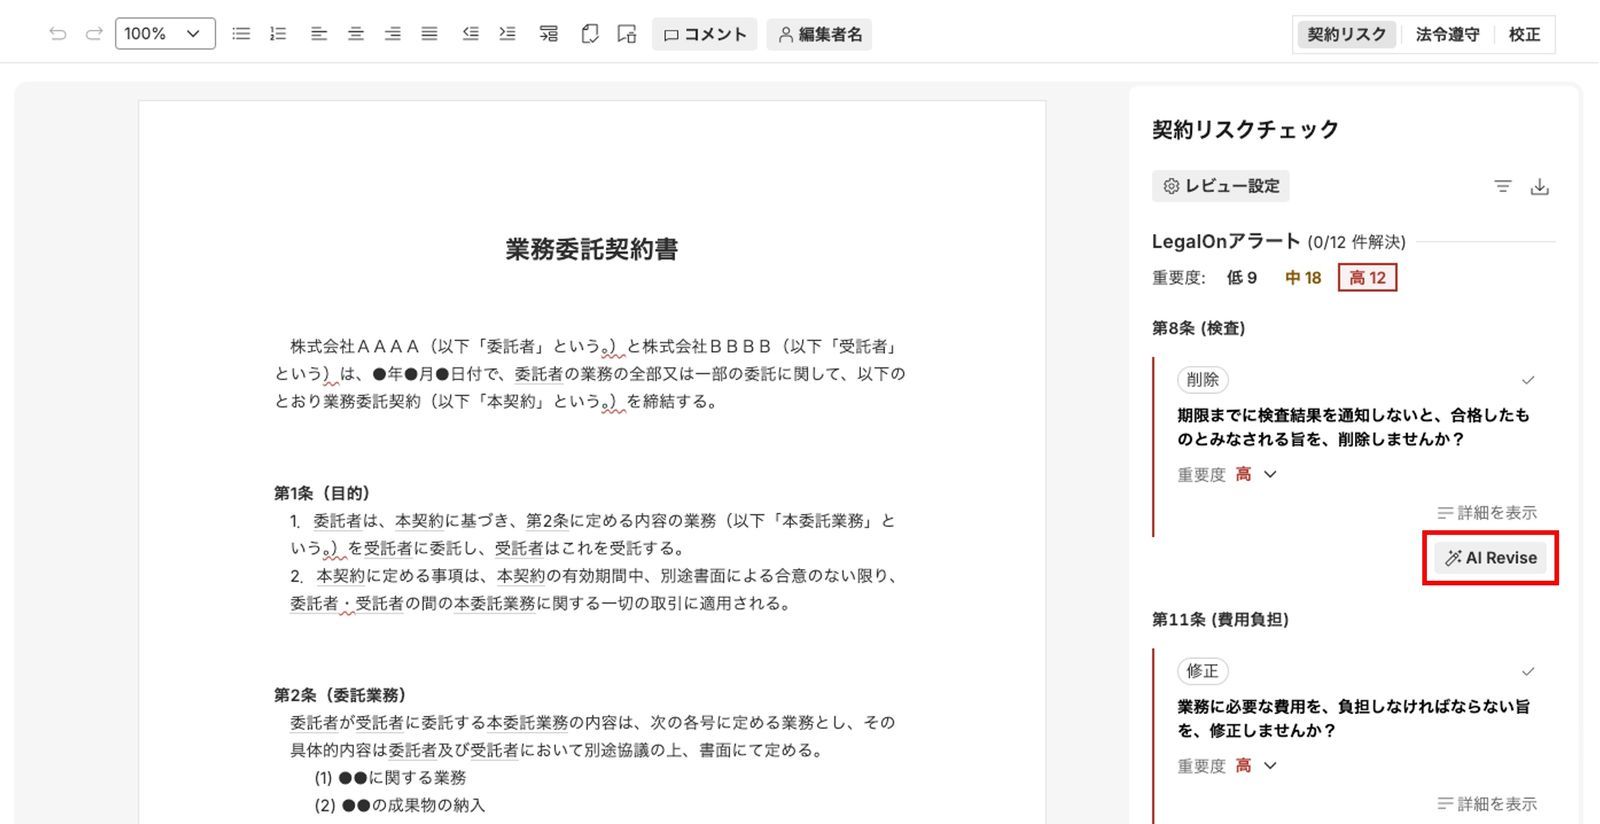Image resolution: width=1600 pixels, height=824 pixels.
Task: Expand 重要度 dropdown in 第8条 alert
Action: (1270, 474)
